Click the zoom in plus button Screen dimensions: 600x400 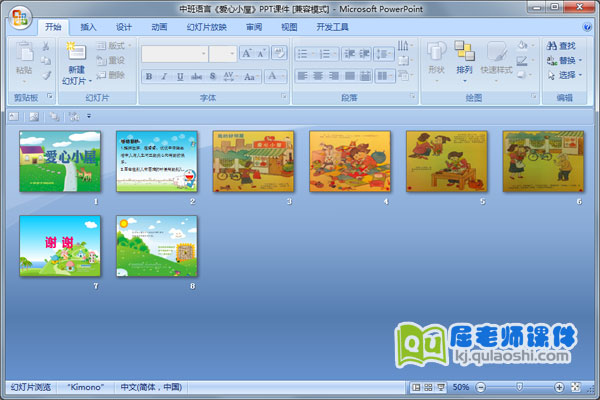tap(558, 386)
